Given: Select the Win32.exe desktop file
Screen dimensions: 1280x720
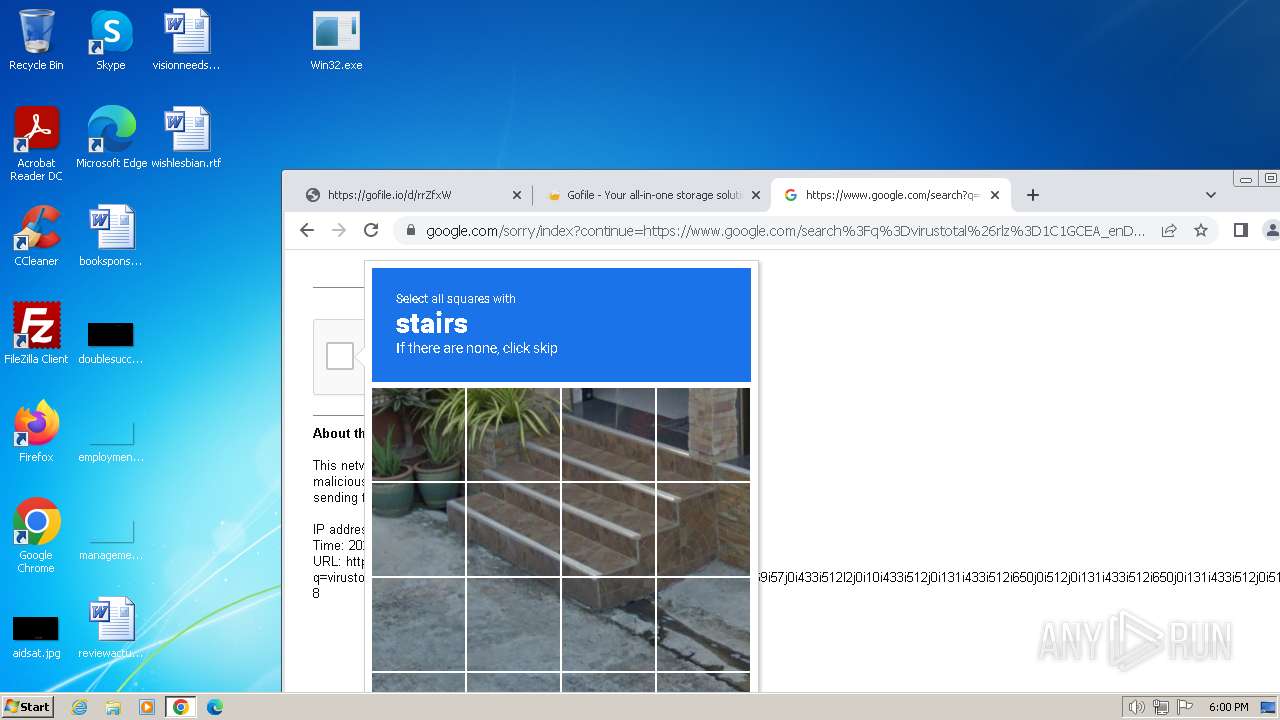Looking at the screenshot, I should point(336,40).
